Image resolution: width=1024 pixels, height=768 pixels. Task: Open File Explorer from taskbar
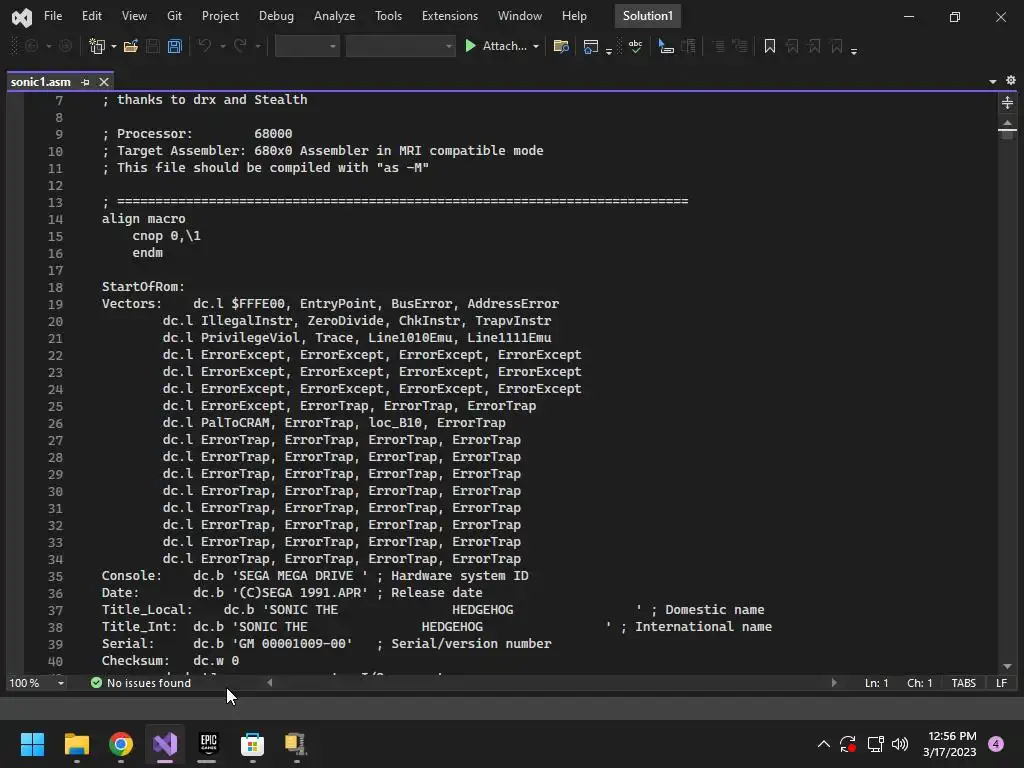click(x=77, y=744)
